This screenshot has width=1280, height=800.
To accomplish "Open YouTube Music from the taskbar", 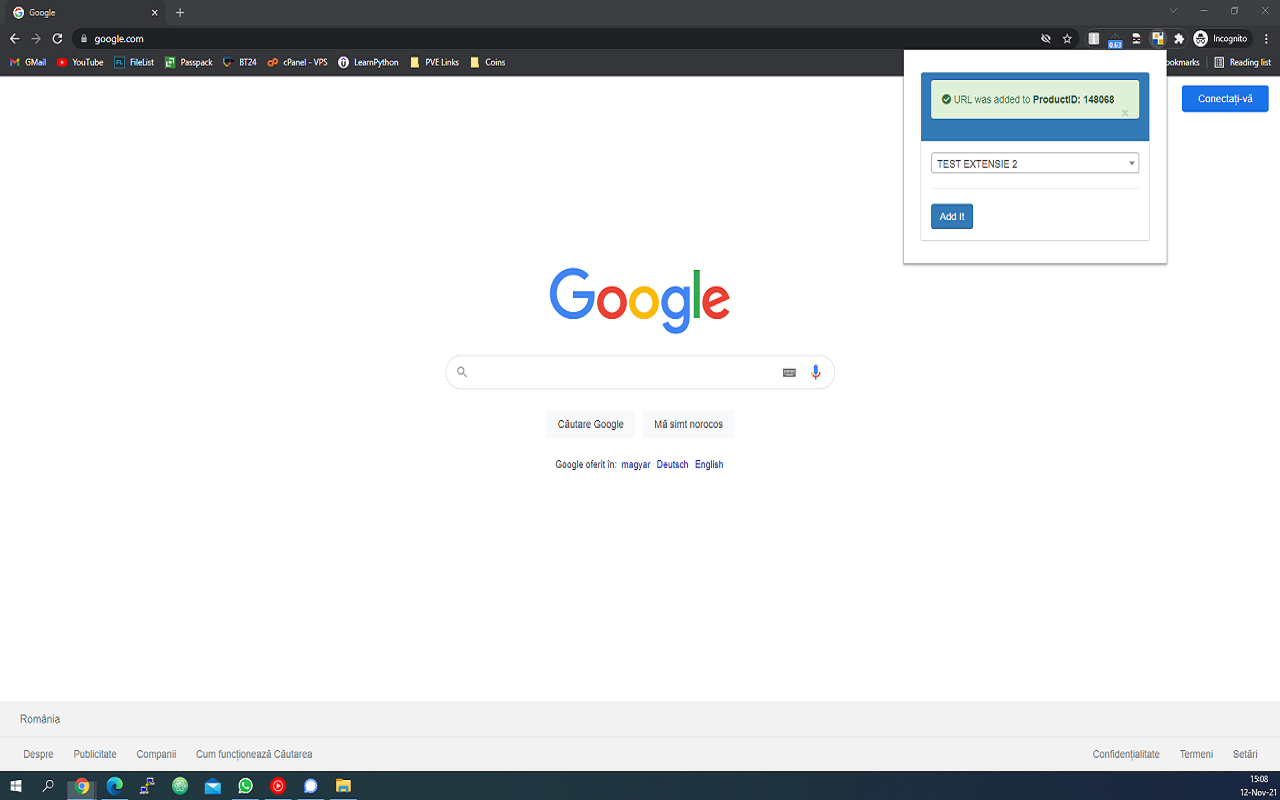I will [x=278, y=786].
